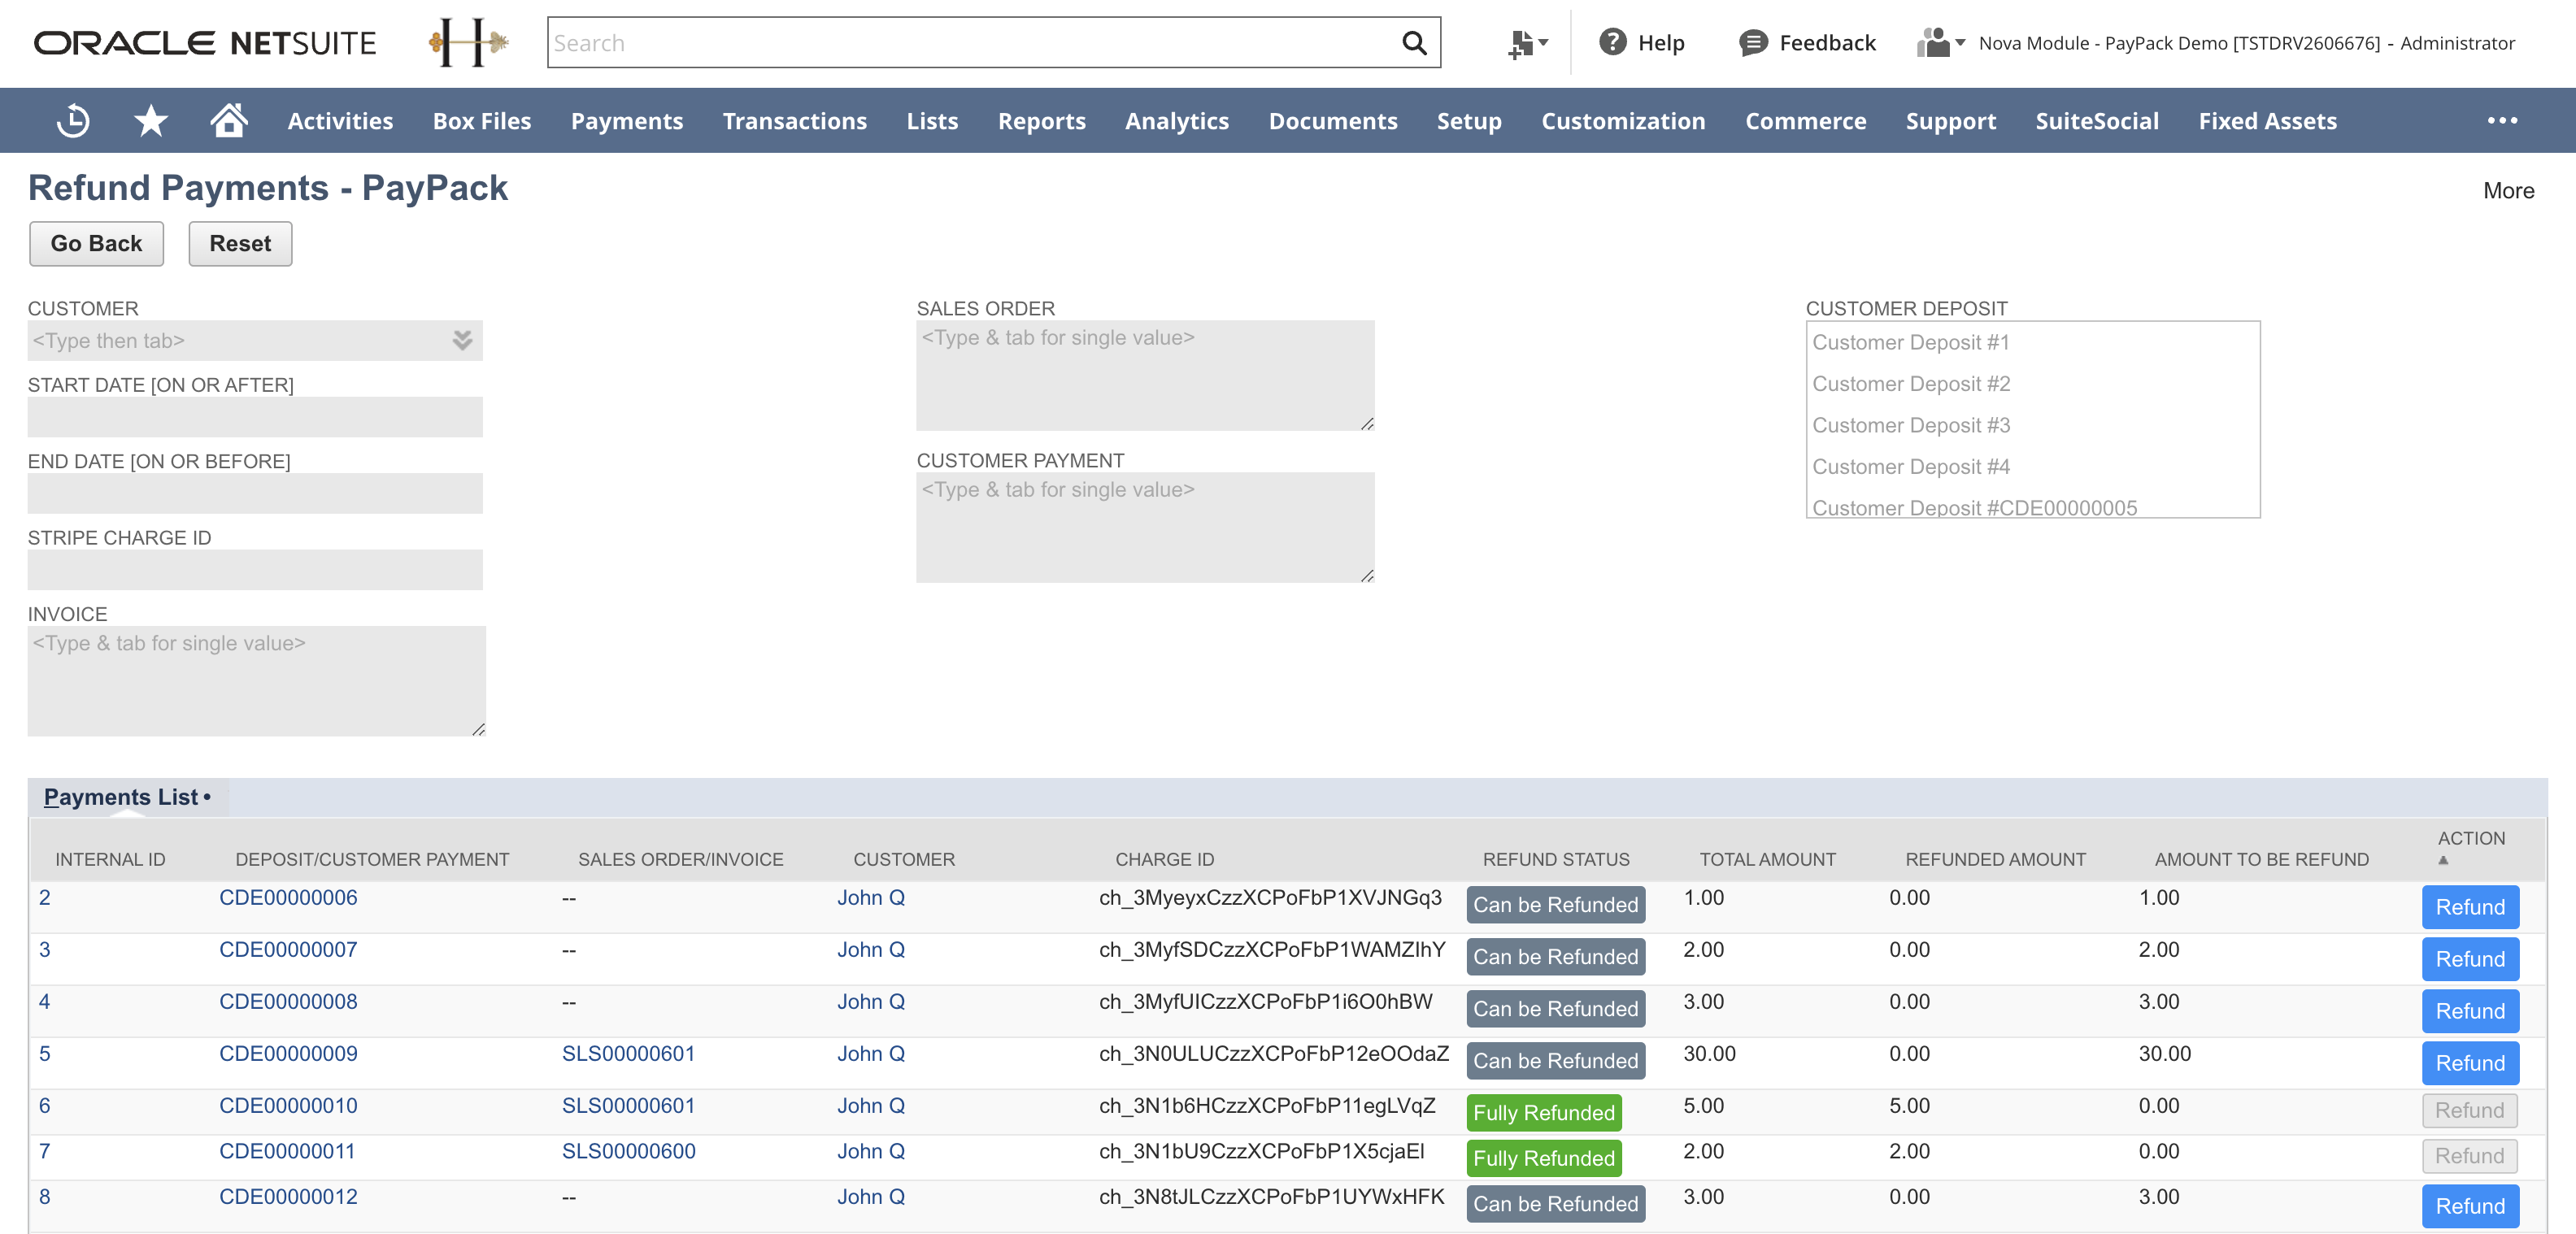This screenshot has height=1234, width=2576.
Task: Click Fully Refunded badge for CDE00000010
Action: tap(1544, 1112)
